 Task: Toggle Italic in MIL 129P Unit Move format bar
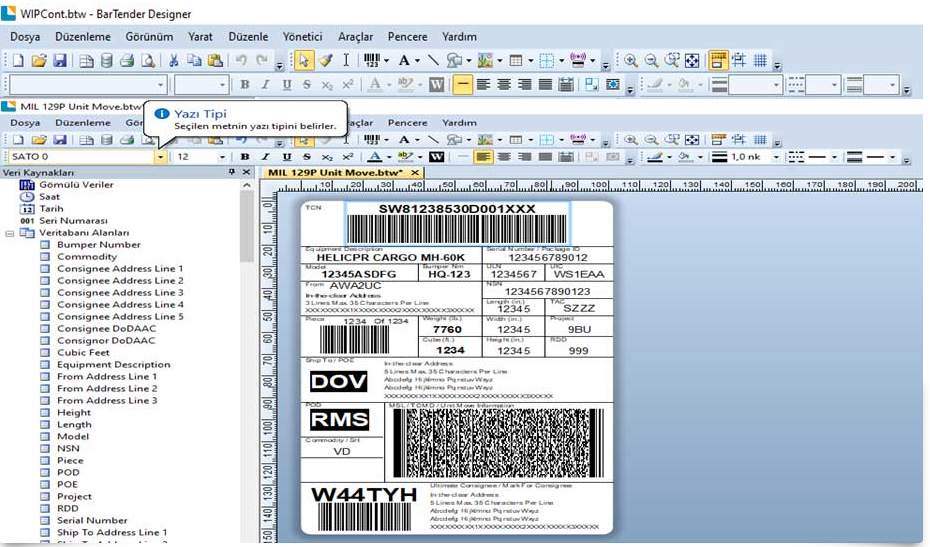(265, 157)
